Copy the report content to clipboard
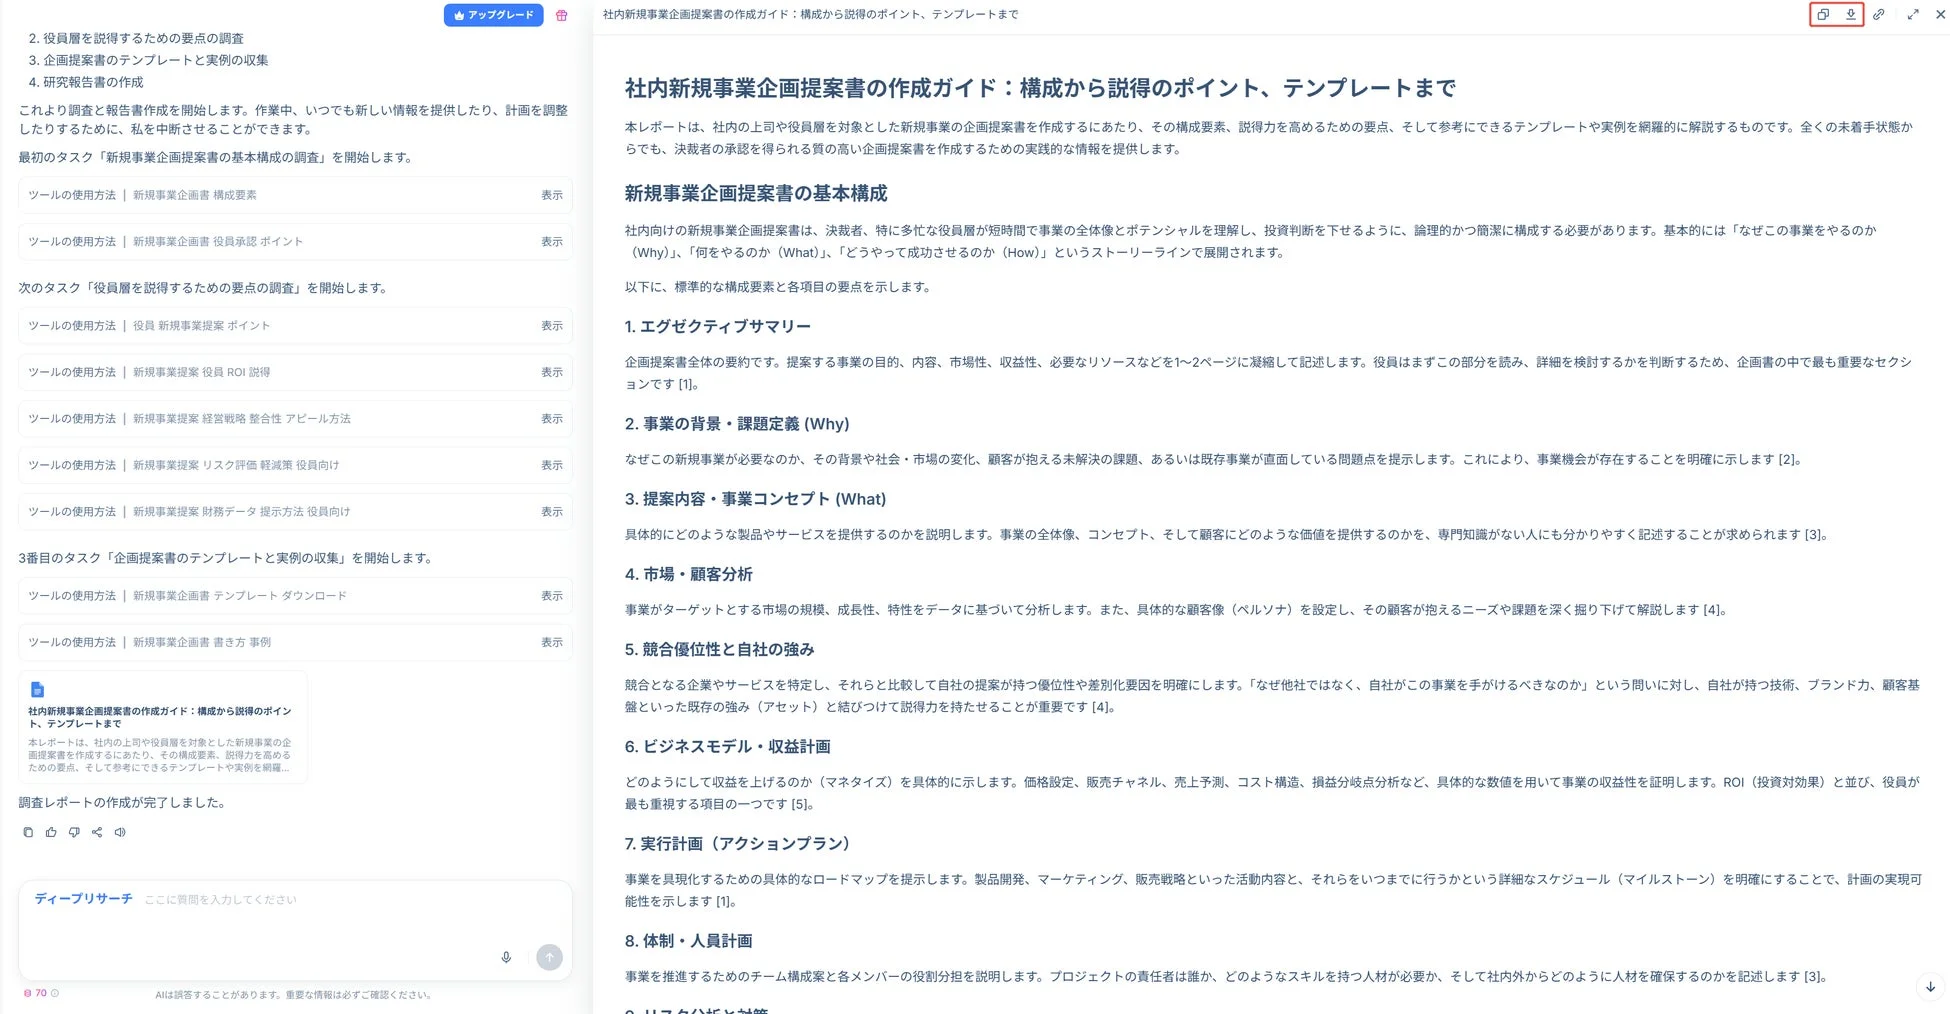The image size is (1950, 1014). click(x=1822, y=14)
